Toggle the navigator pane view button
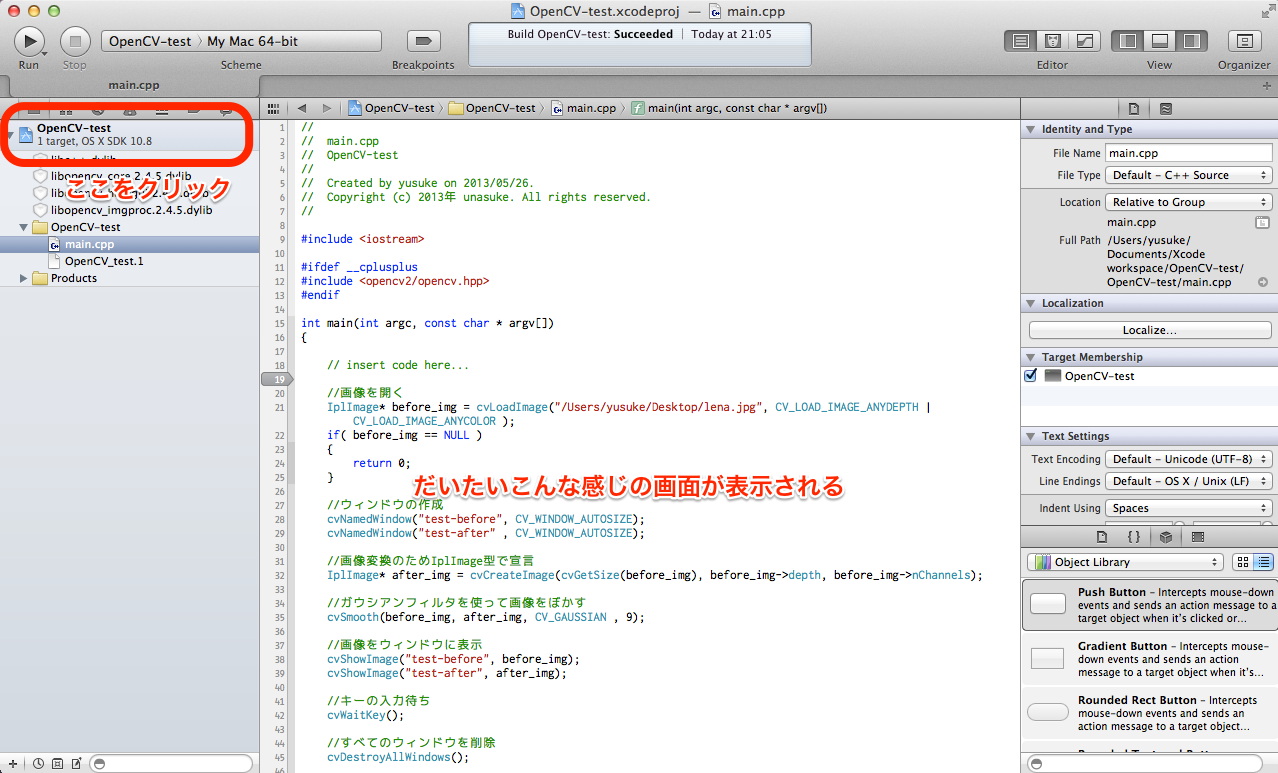Screen dimensions: 1278x773 click(1128, 41)
